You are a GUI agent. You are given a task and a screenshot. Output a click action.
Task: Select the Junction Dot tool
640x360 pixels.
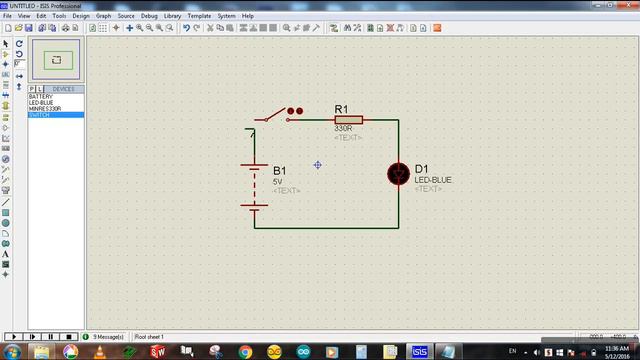6,64
